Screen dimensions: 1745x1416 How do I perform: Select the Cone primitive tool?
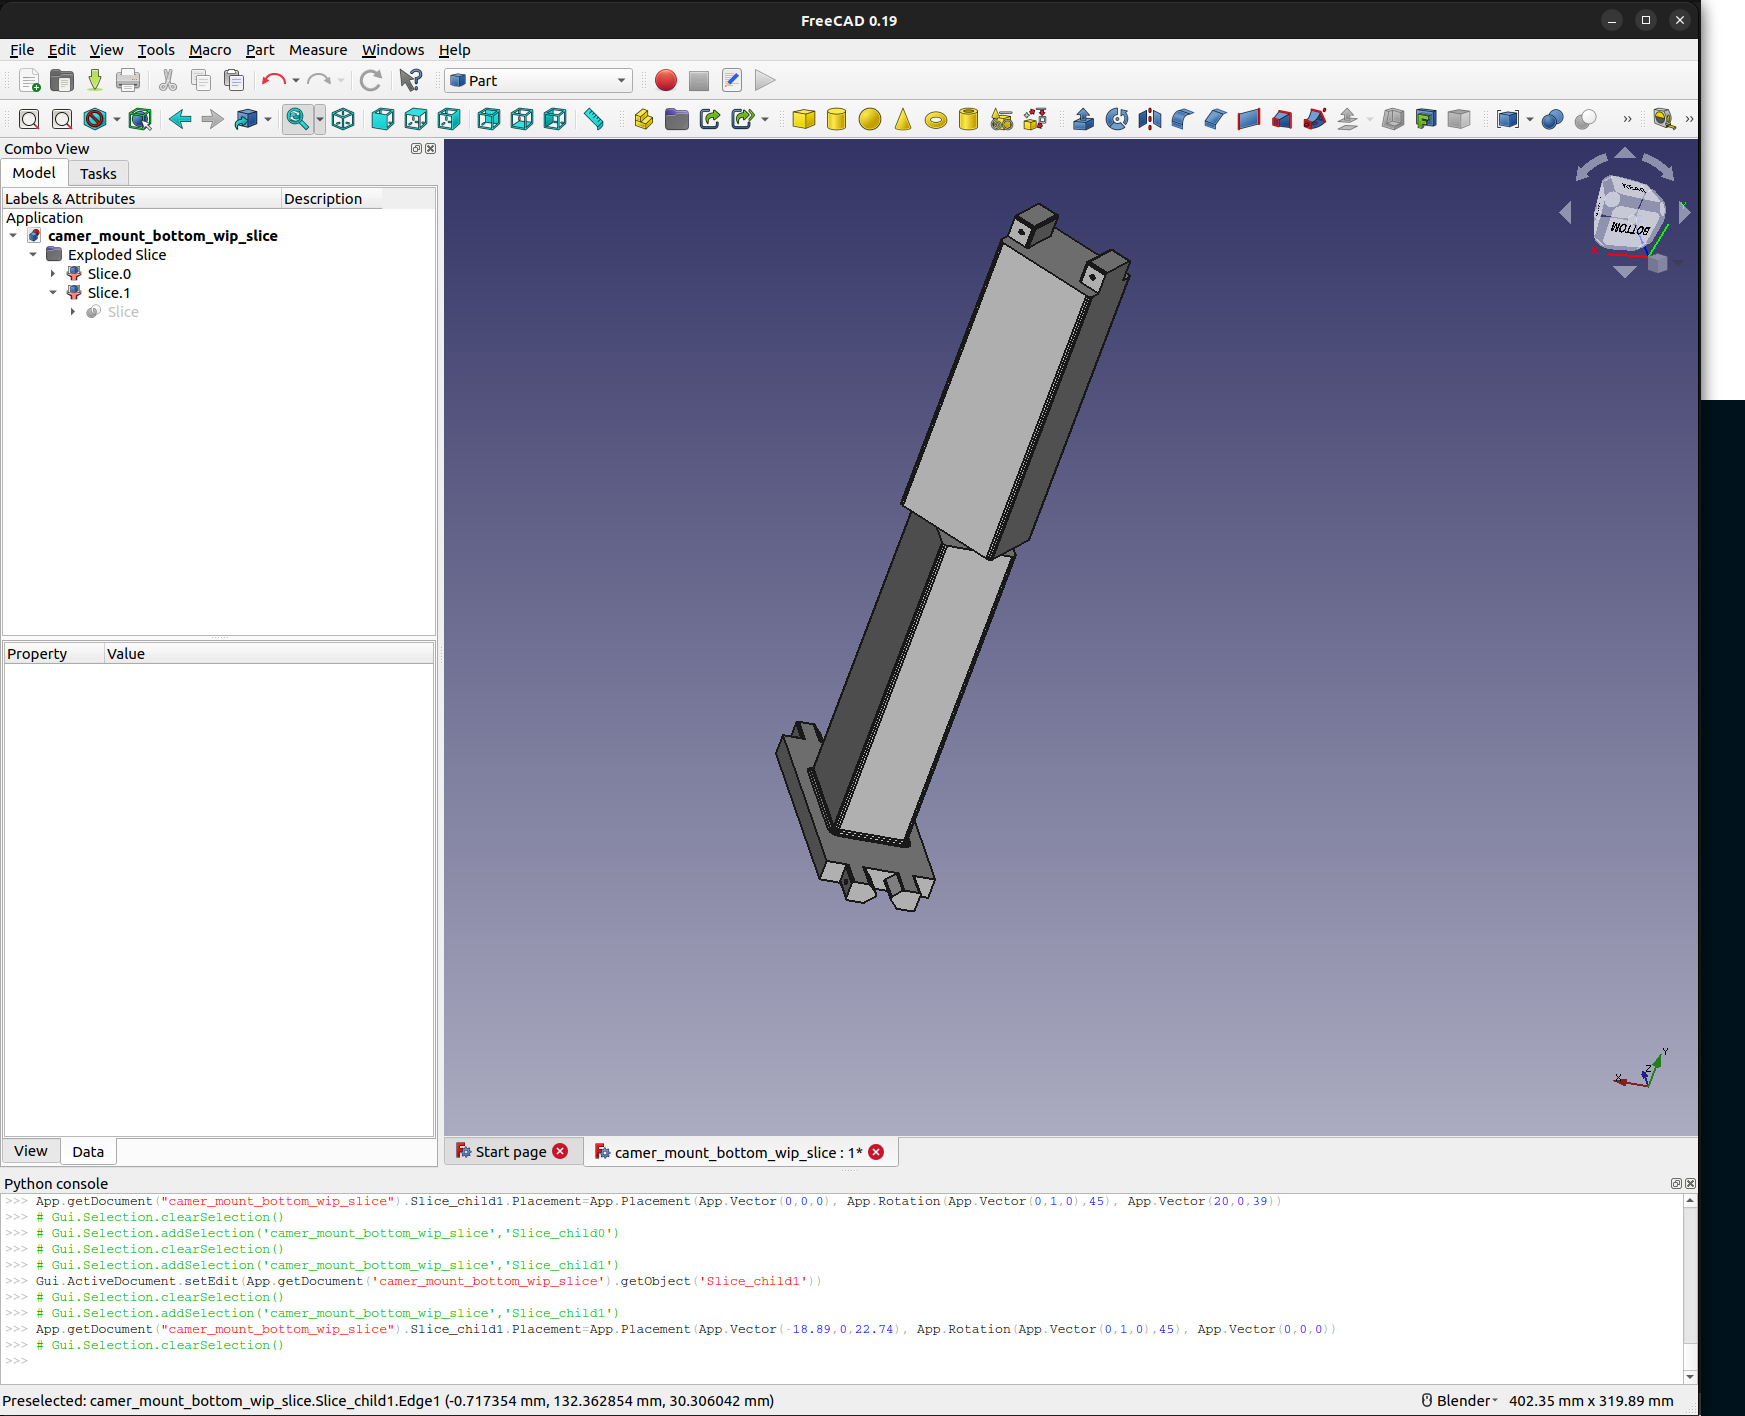902,119
